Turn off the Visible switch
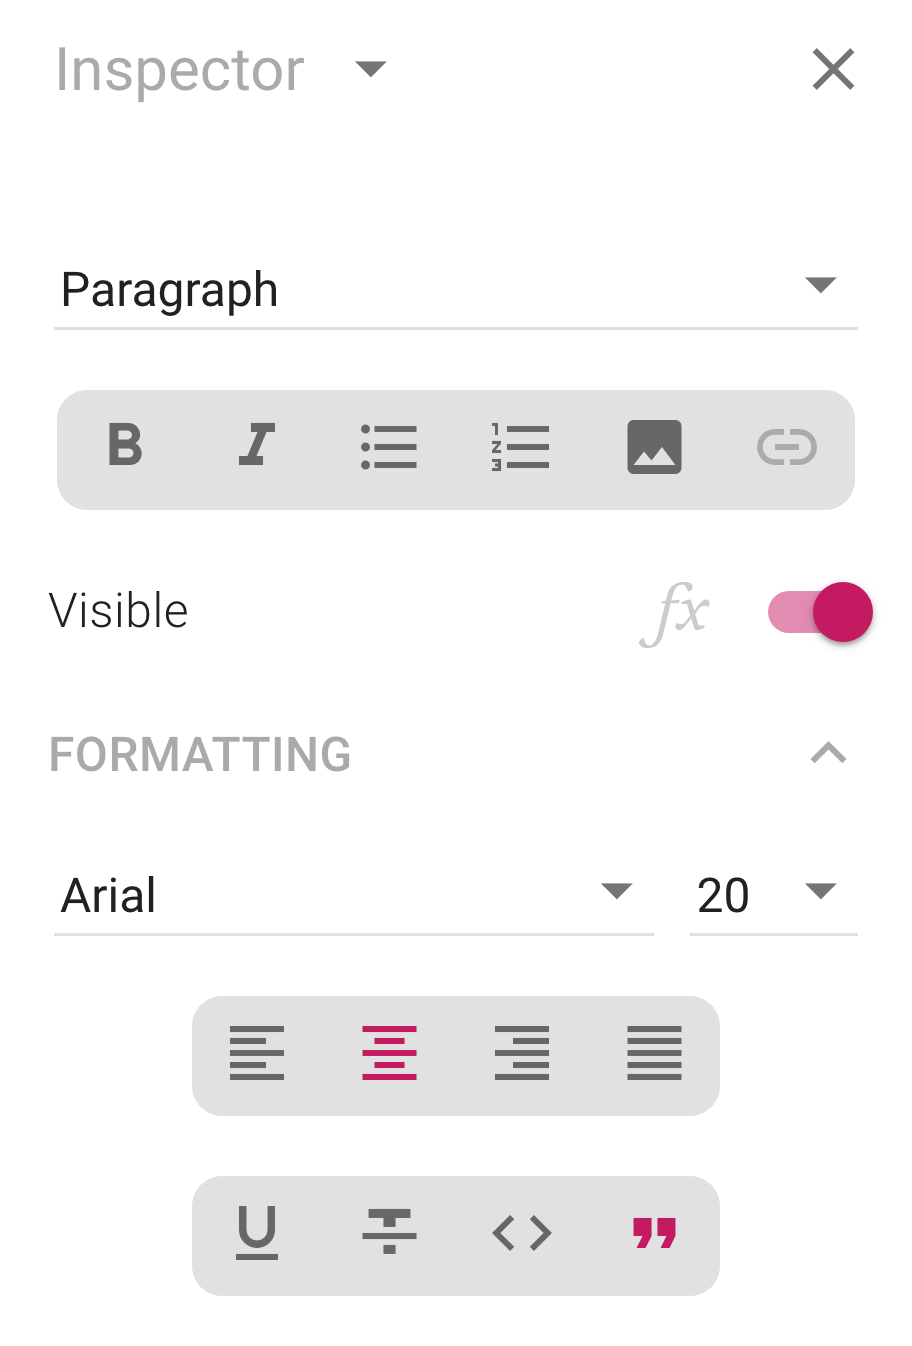Viewport: 912px width, 1346px height. click(x=820, y=612)
